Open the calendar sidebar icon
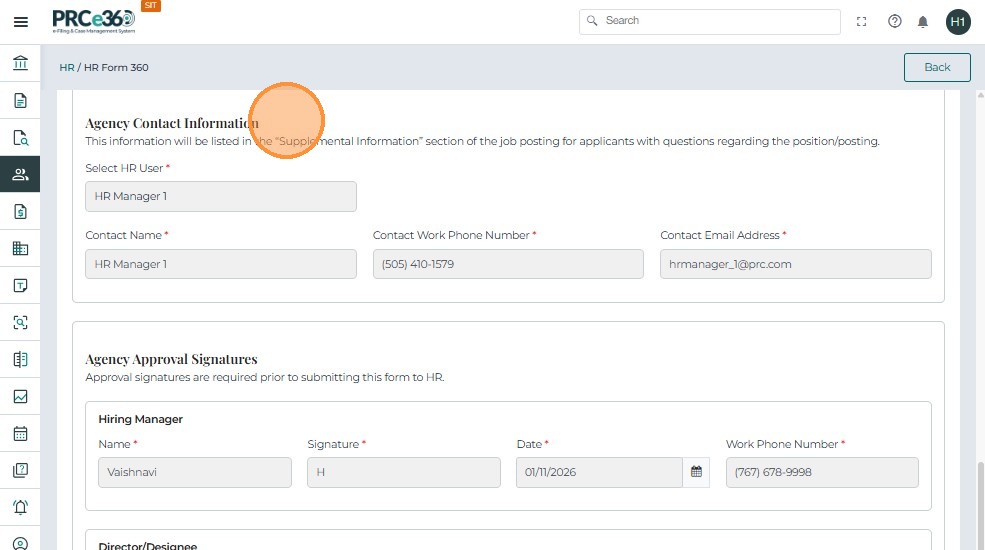This screenshot has width=985, height=550. point(20,433)
